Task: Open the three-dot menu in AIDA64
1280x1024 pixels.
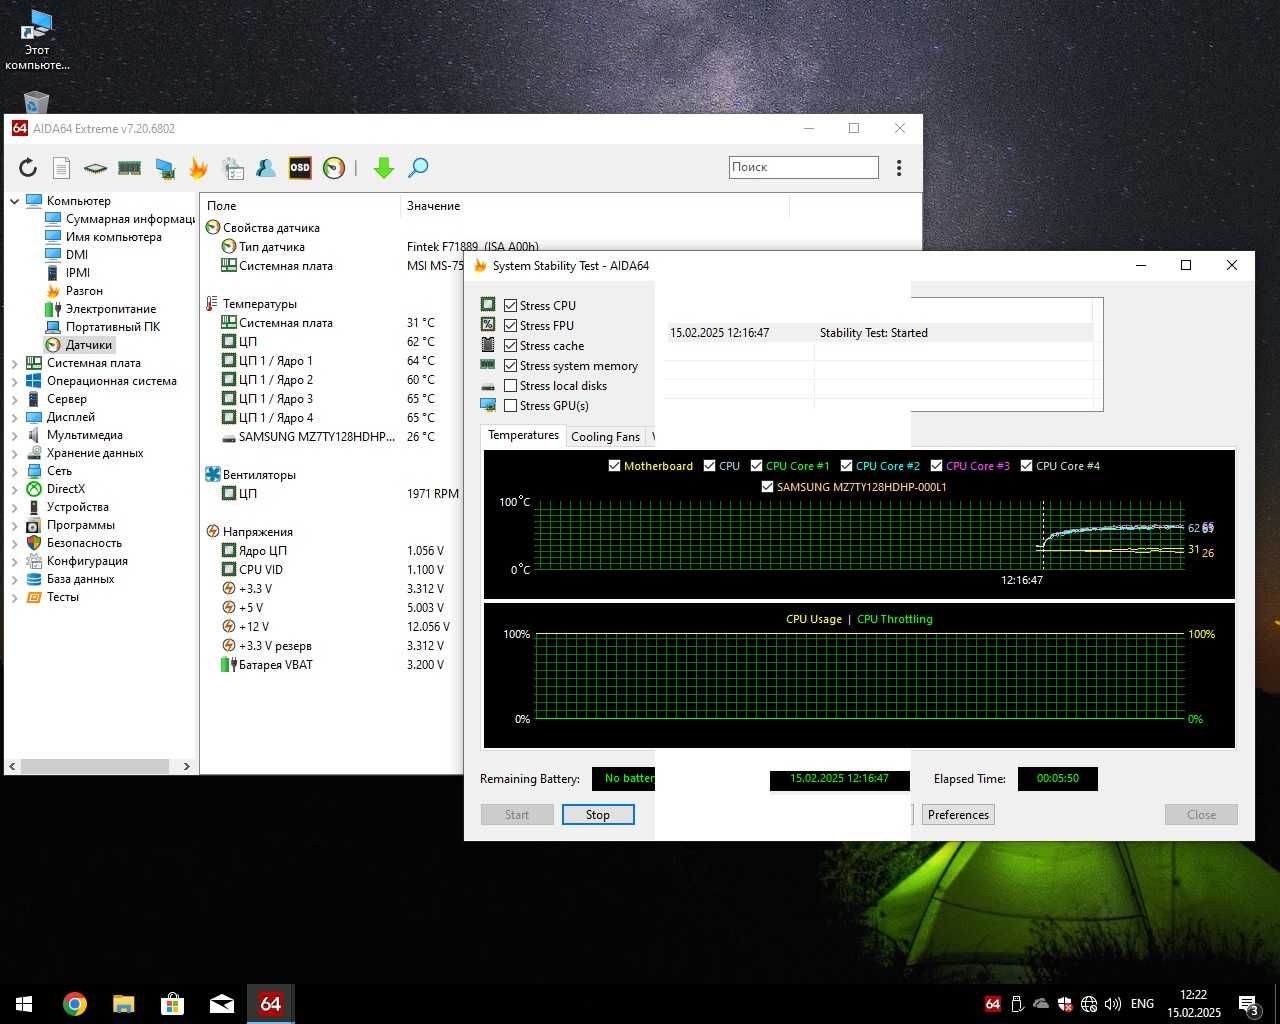Action: pyautogui.click(x=899, y=168)
